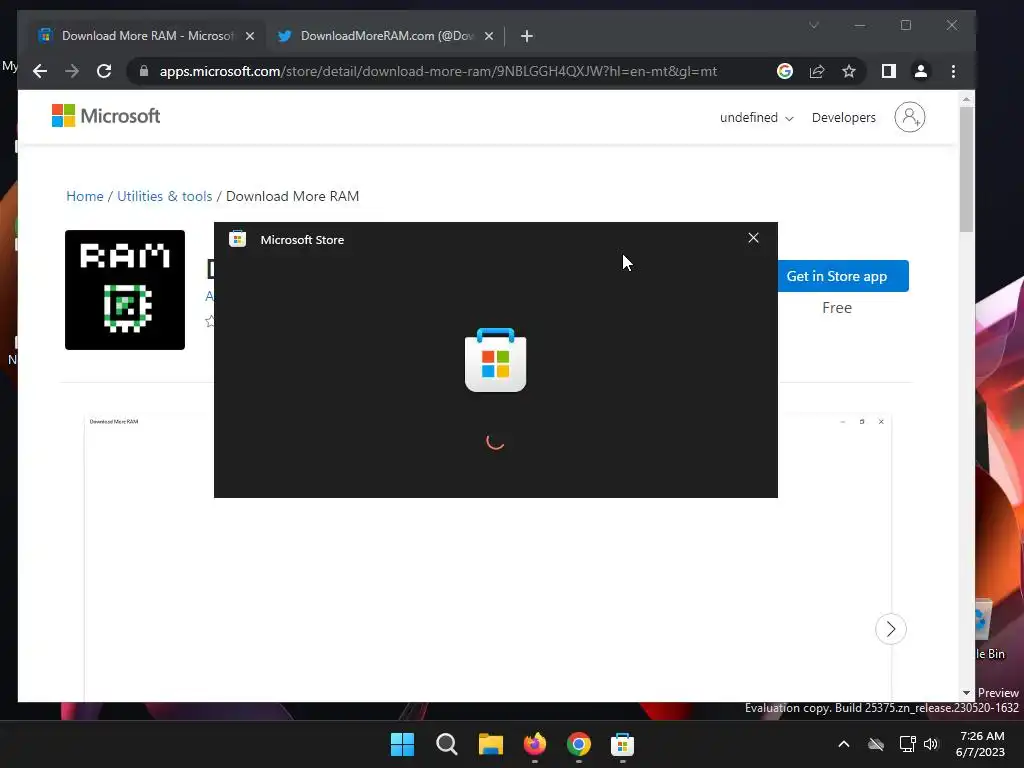Open a new tab with the plus button
This screenshot has width=1024, height=768.
click(x=527, y=36)
